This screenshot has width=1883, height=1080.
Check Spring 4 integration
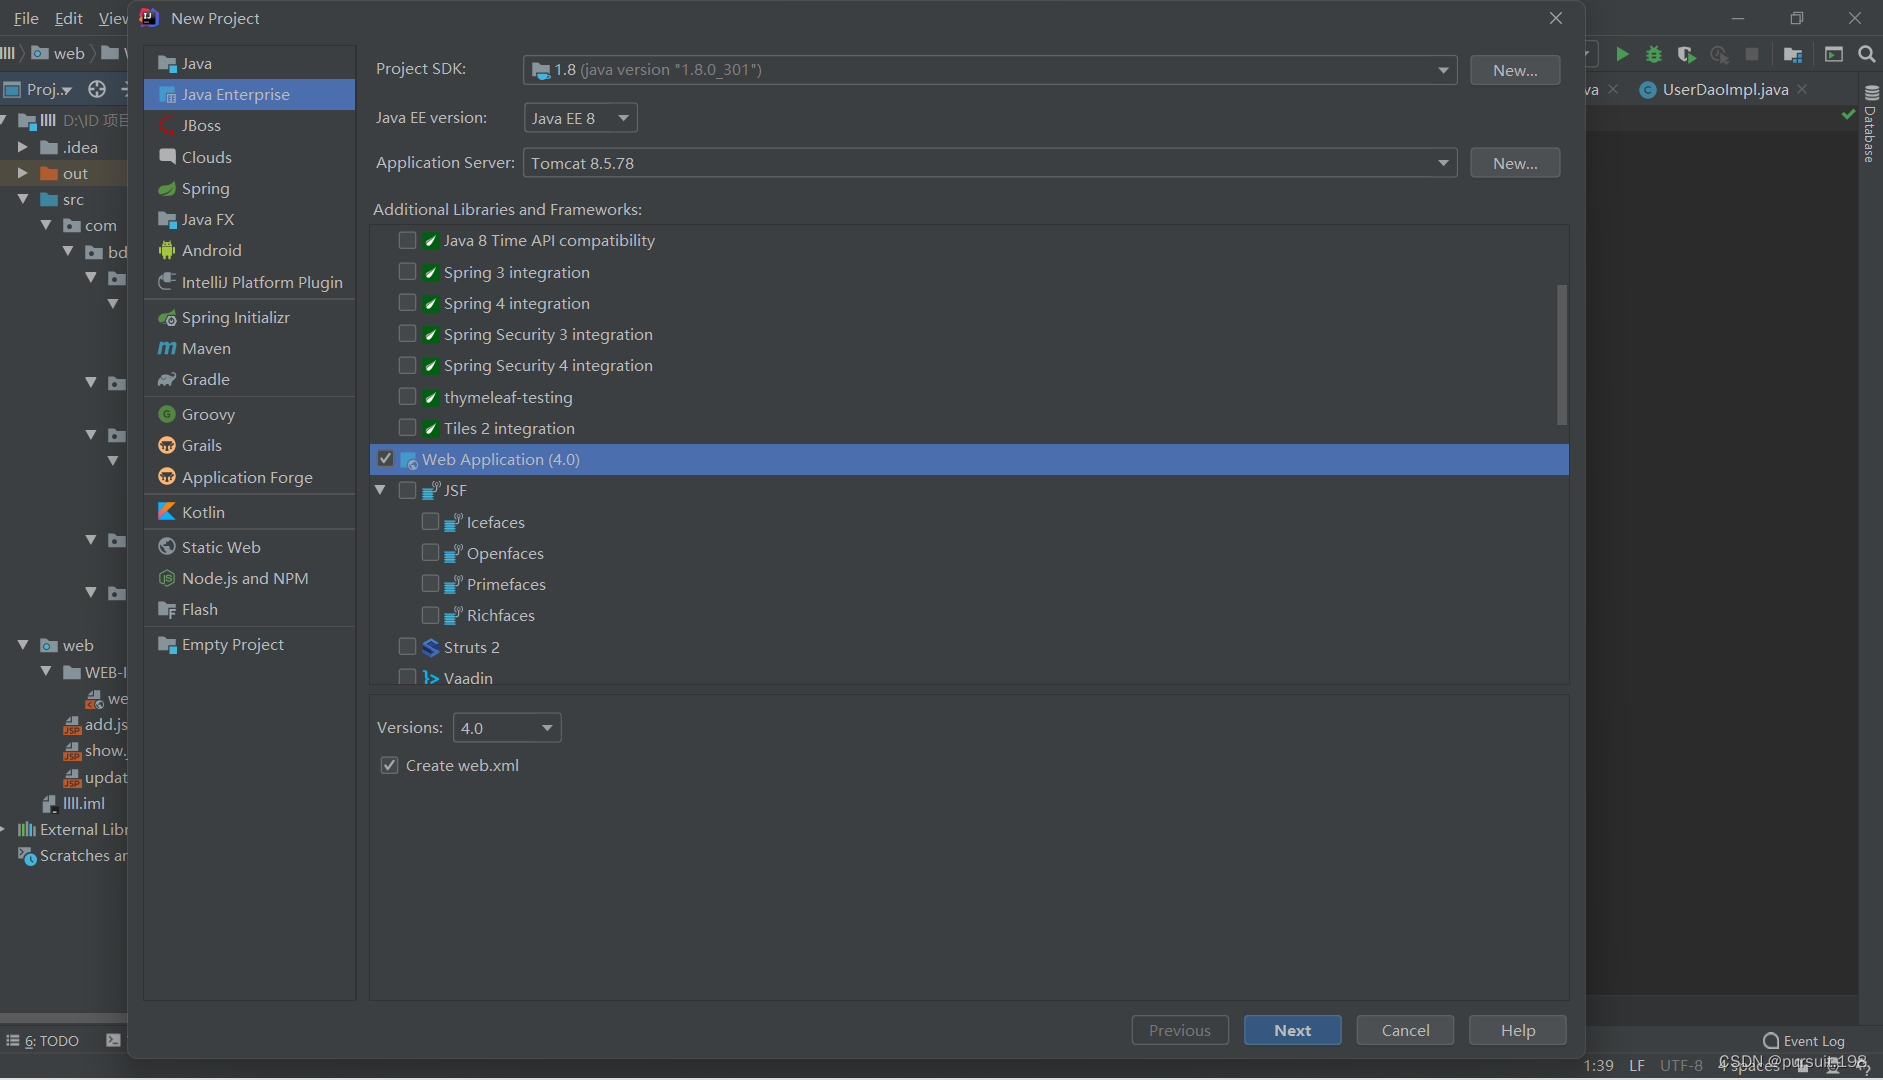tap(407, 302)
